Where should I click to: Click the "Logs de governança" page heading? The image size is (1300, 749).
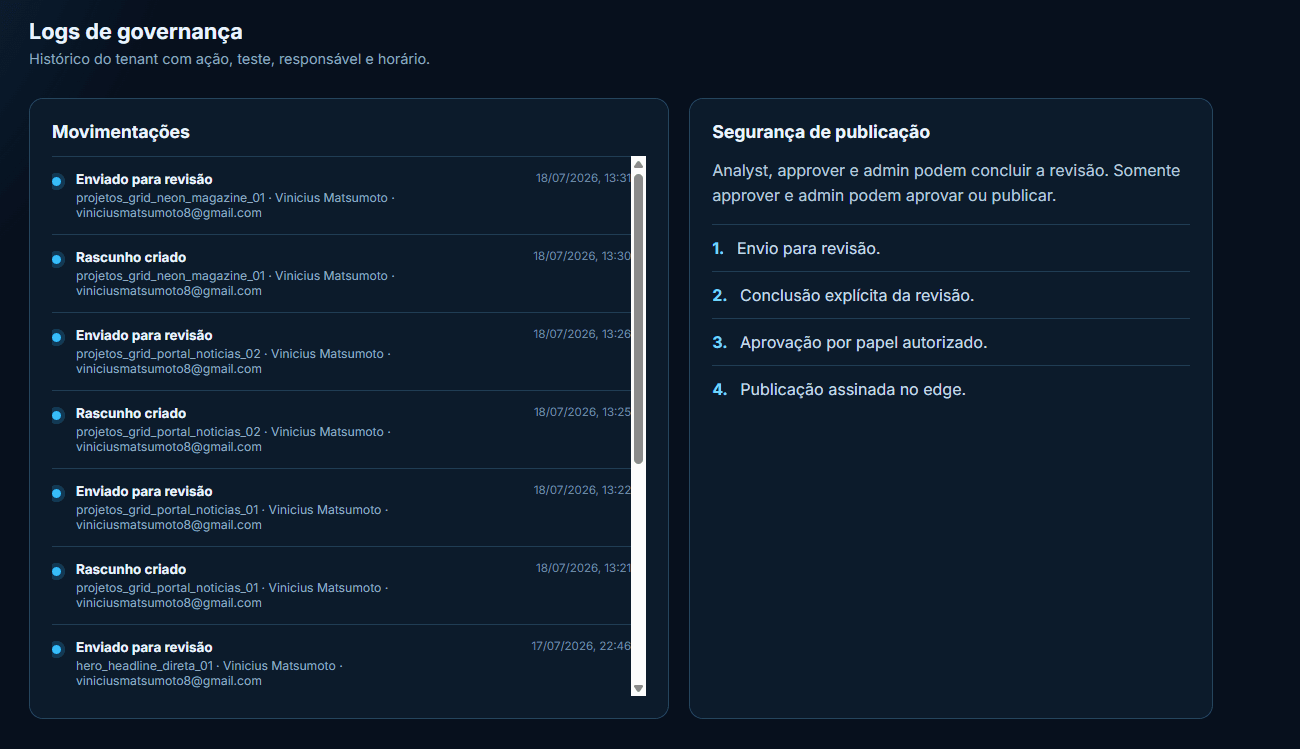tap(136, 33)
